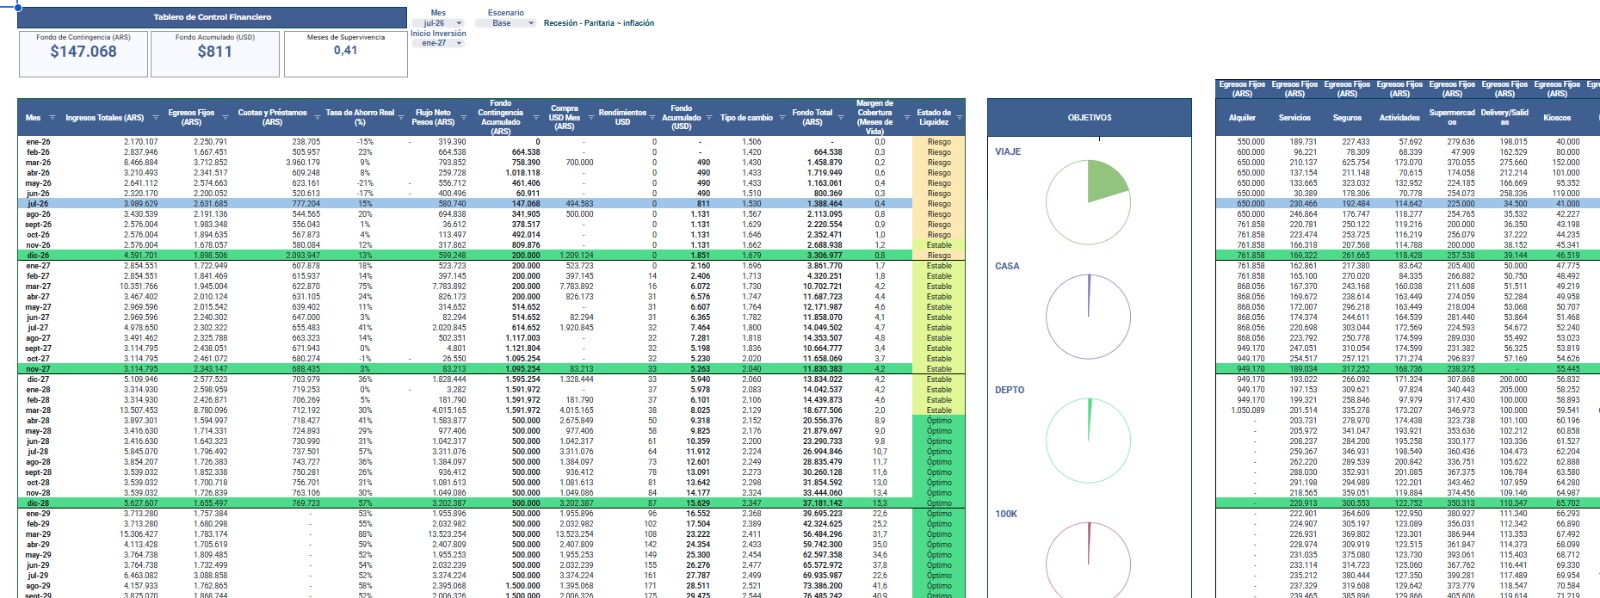Click the green dic-26 month cell
This screenshot has height=598, width=1600.
37,256
